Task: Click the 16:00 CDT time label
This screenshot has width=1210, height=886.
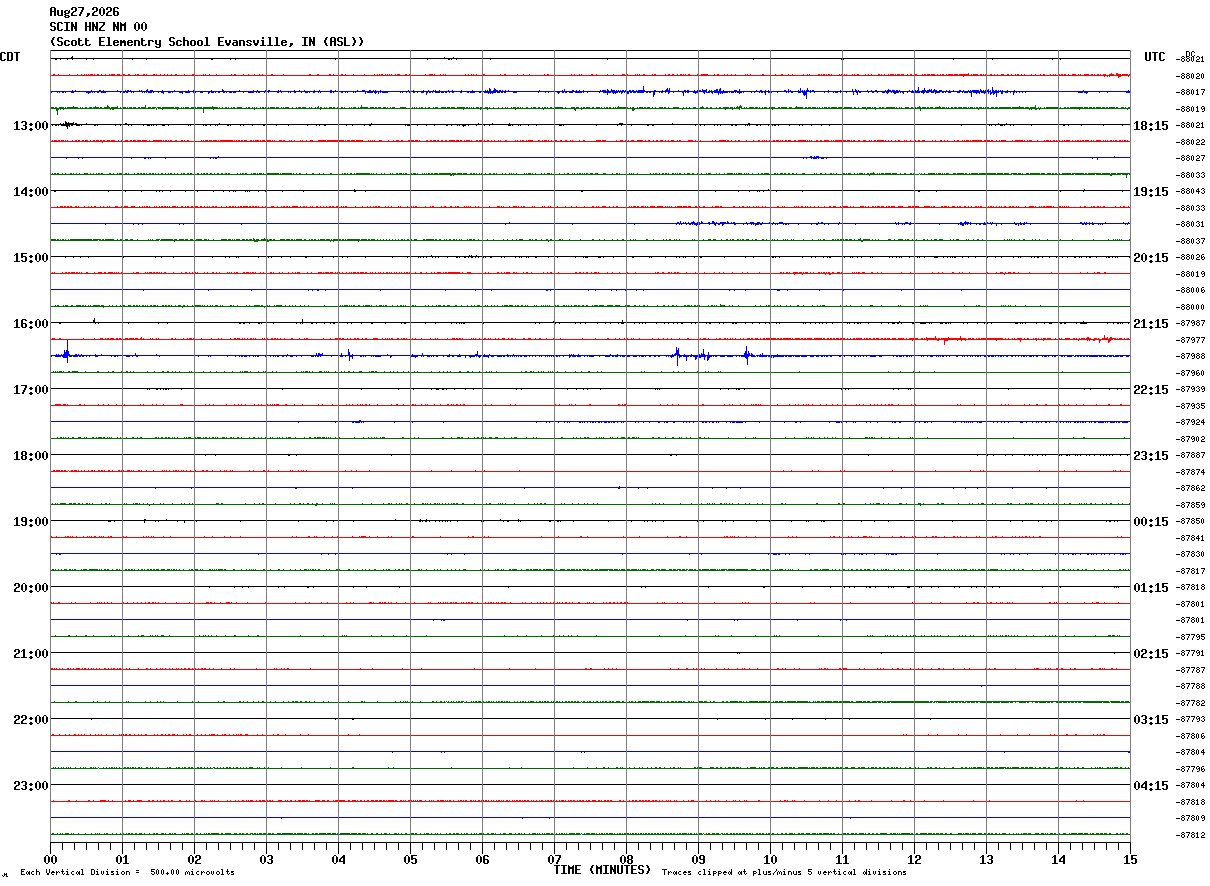Action: (x=30, y=324)
